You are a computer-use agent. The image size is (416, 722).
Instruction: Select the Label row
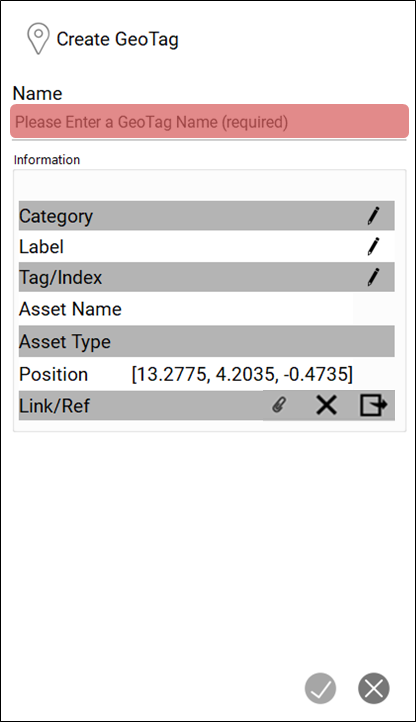coord(206,246)
